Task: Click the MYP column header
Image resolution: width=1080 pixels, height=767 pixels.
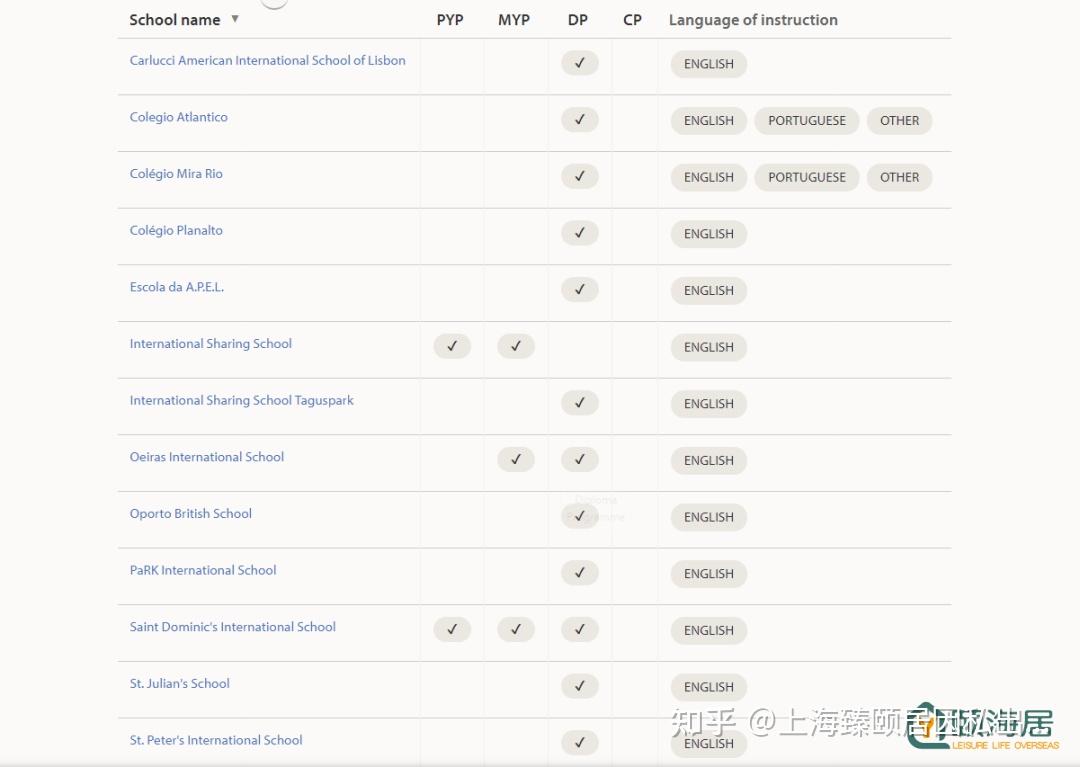Action: coord(514,20)
